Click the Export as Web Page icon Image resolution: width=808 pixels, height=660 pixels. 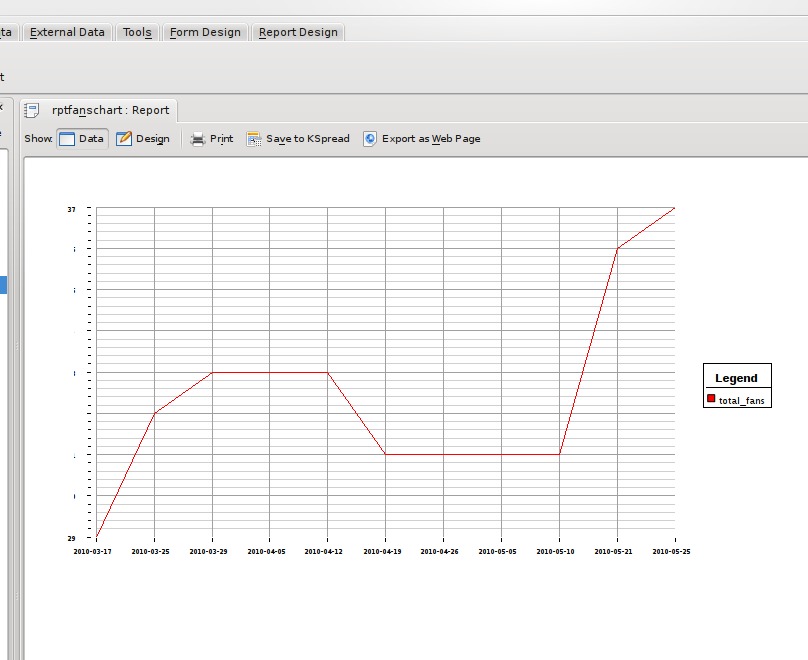tap(370, 139)
